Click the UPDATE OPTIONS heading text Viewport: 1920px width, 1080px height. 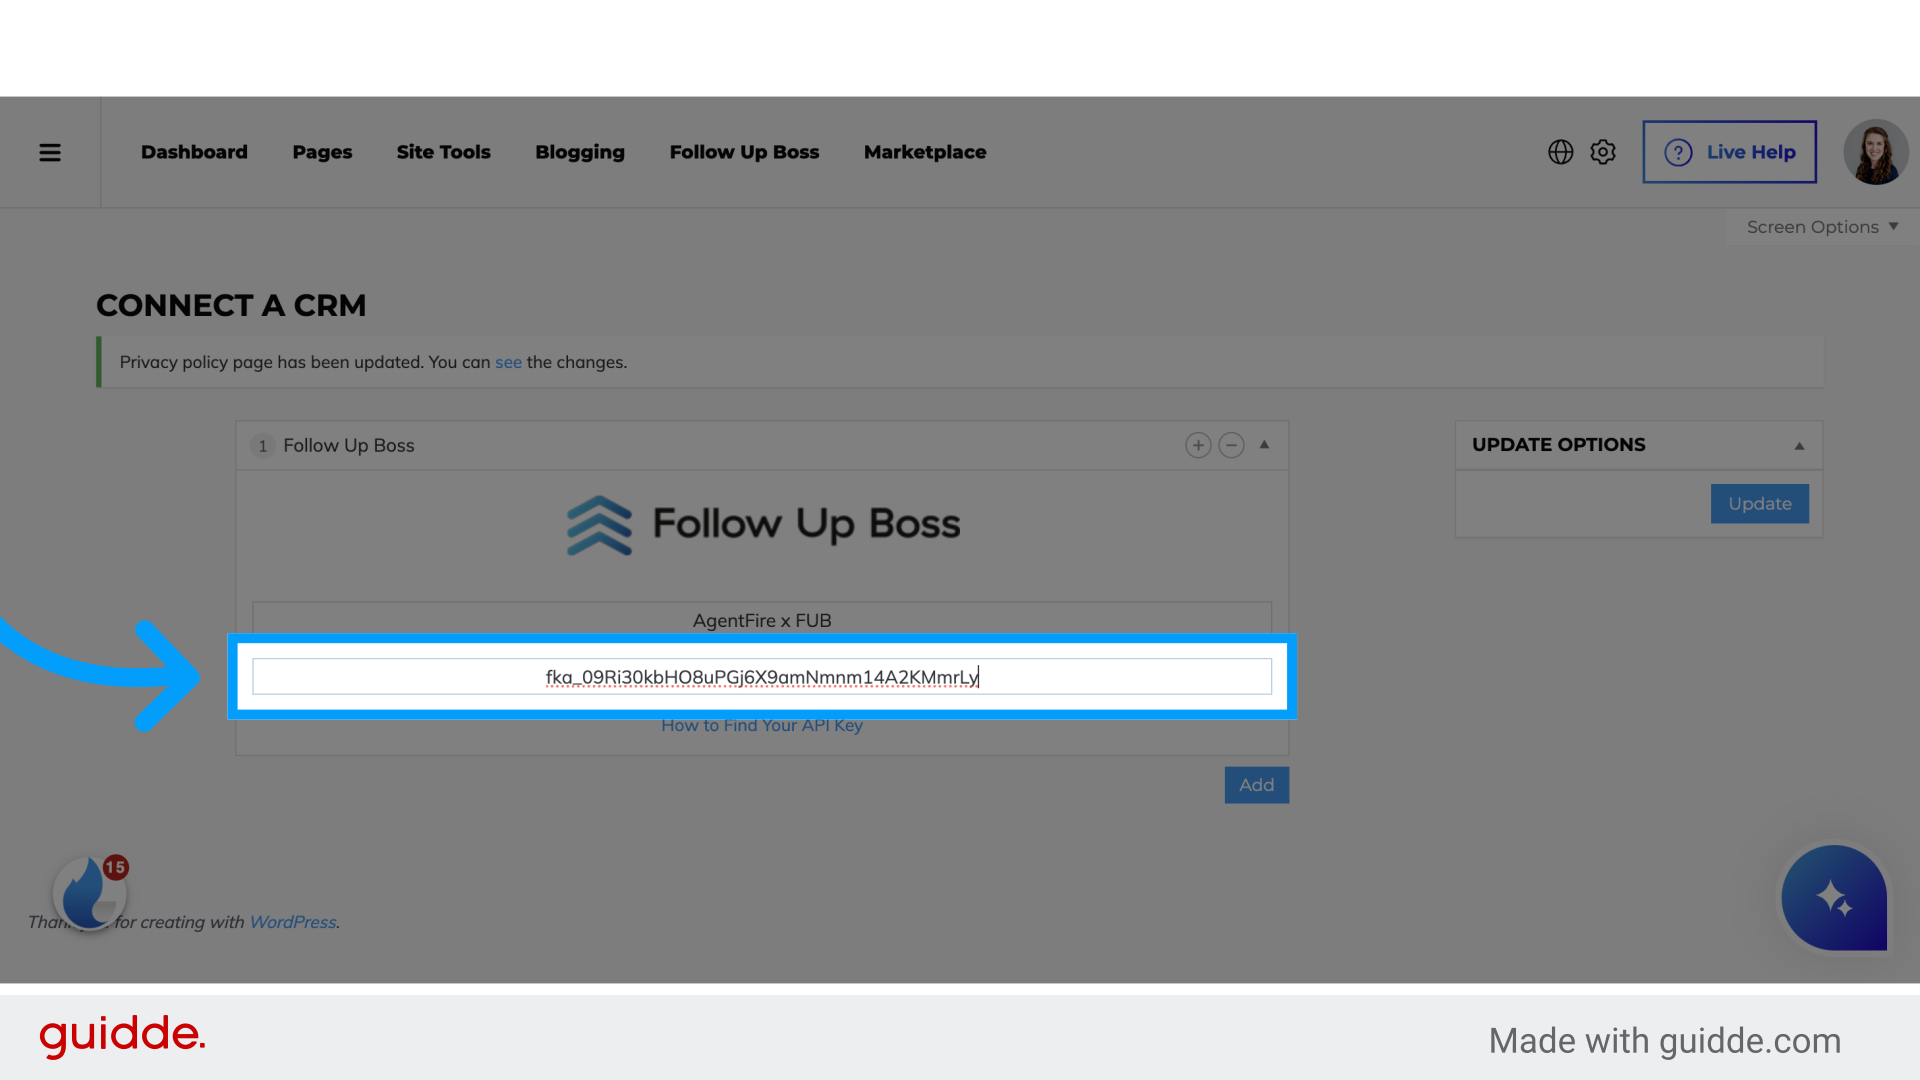[1558, 445]
